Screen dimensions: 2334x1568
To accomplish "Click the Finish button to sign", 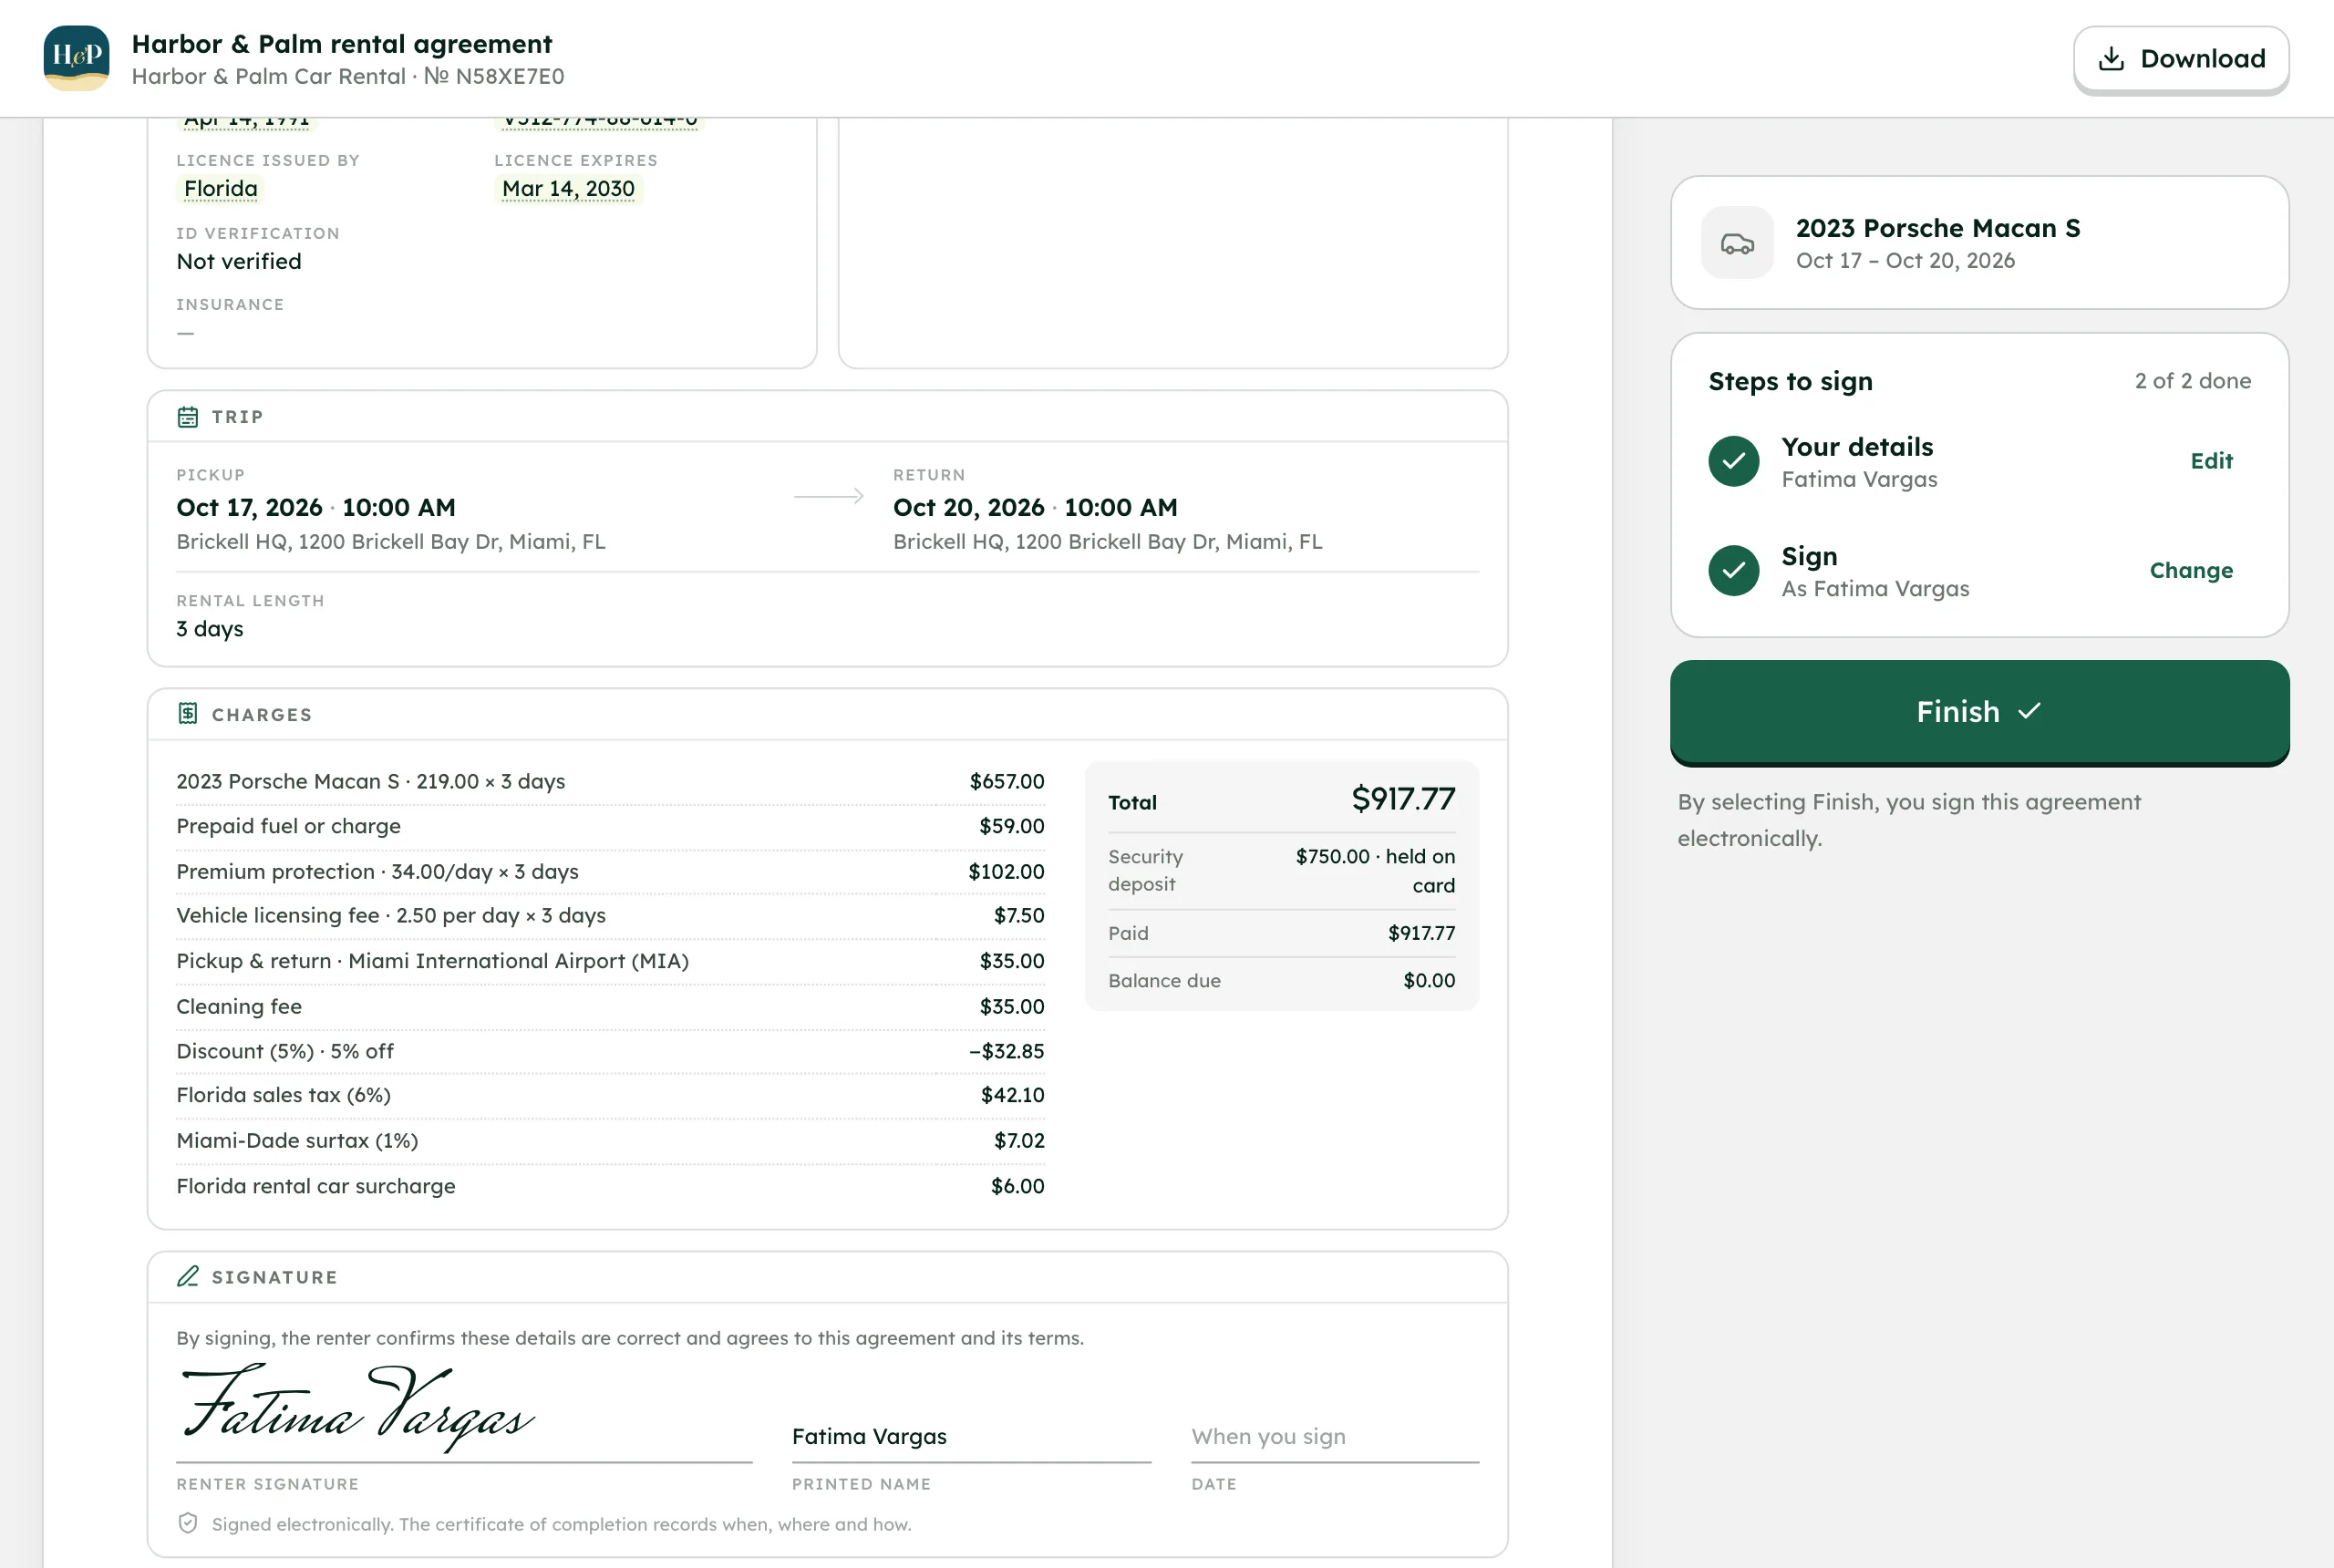I will 1979,712.
